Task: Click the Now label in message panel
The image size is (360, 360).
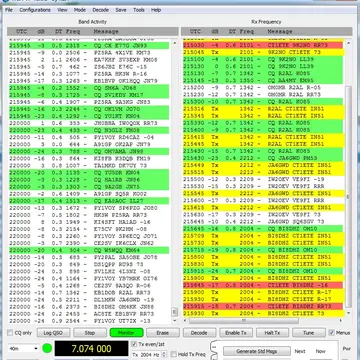Action: point(321,351)
